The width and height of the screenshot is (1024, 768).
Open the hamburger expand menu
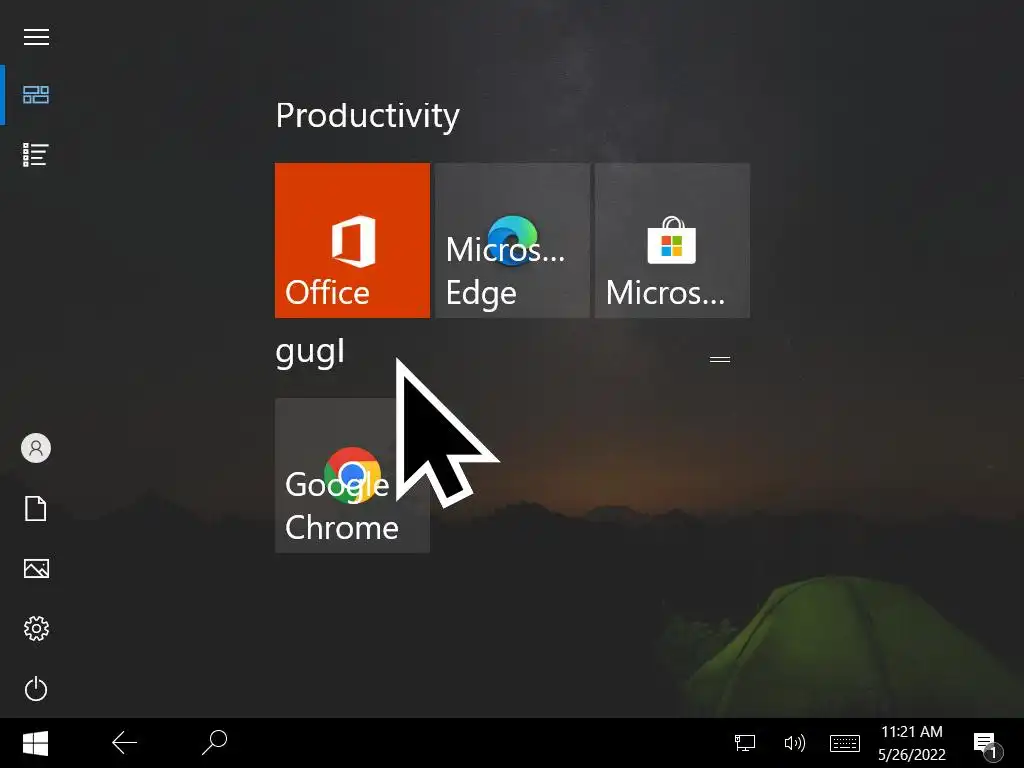click(36, 37)
